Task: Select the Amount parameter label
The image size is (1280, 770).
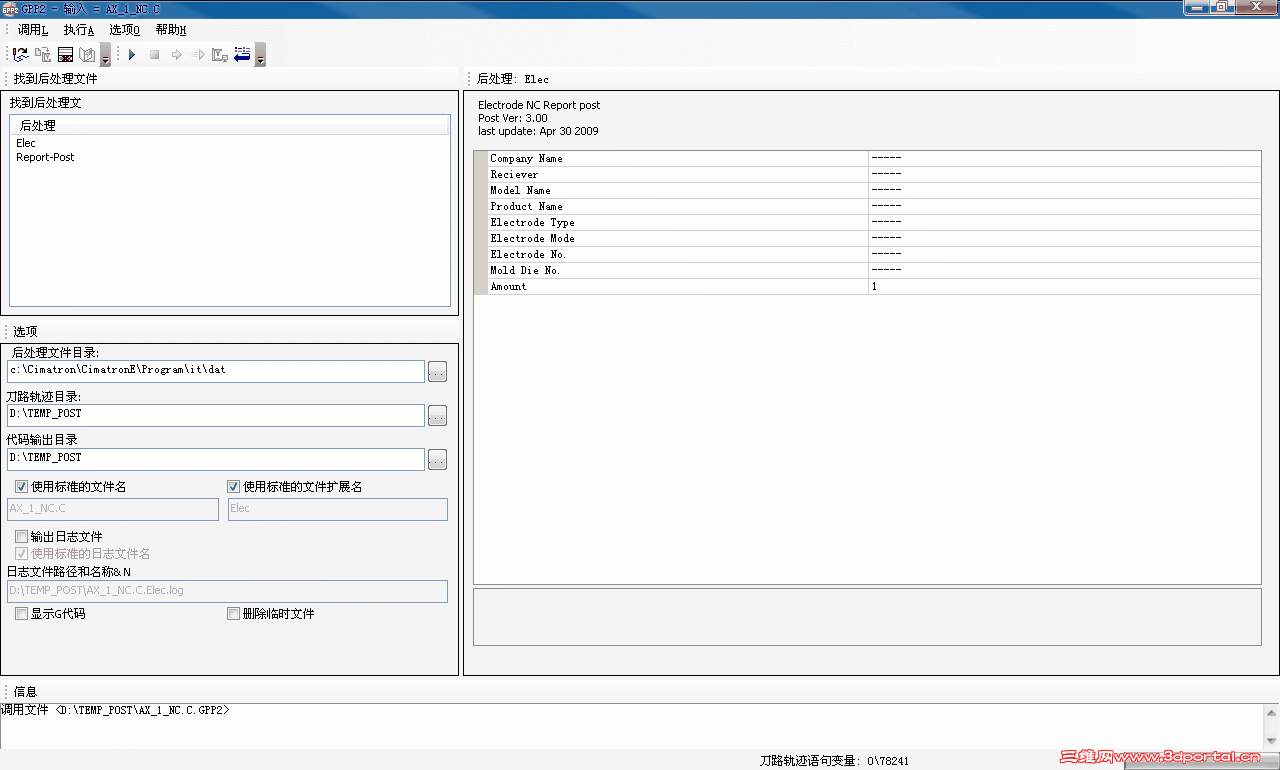Action: coord(508,286)
